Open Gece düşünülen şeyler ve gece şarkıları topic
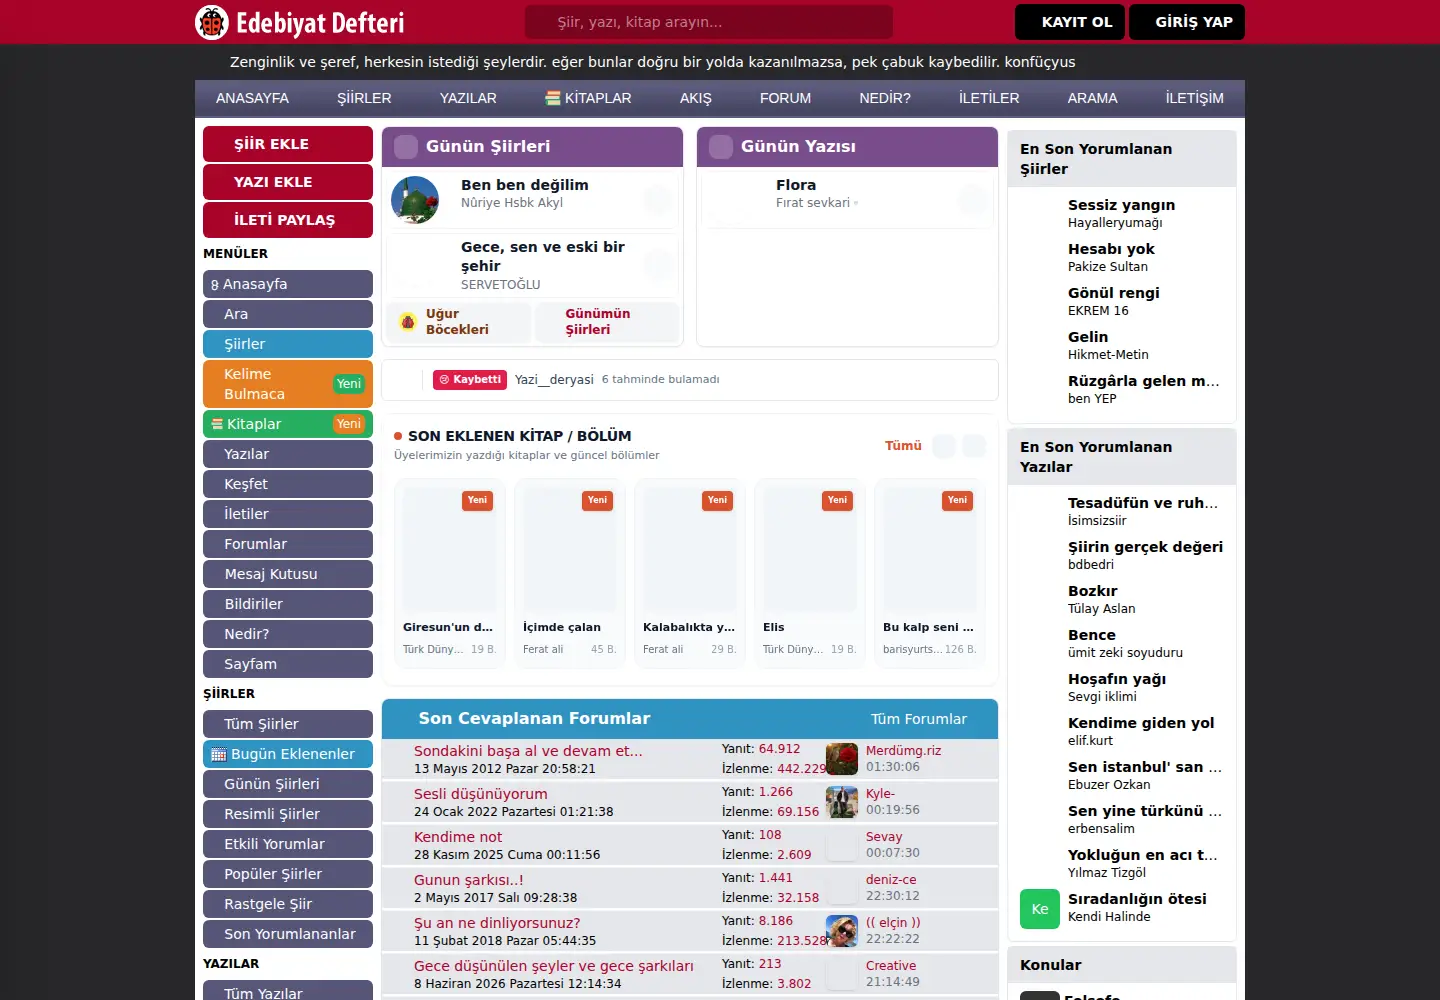 tap(554, 966)
